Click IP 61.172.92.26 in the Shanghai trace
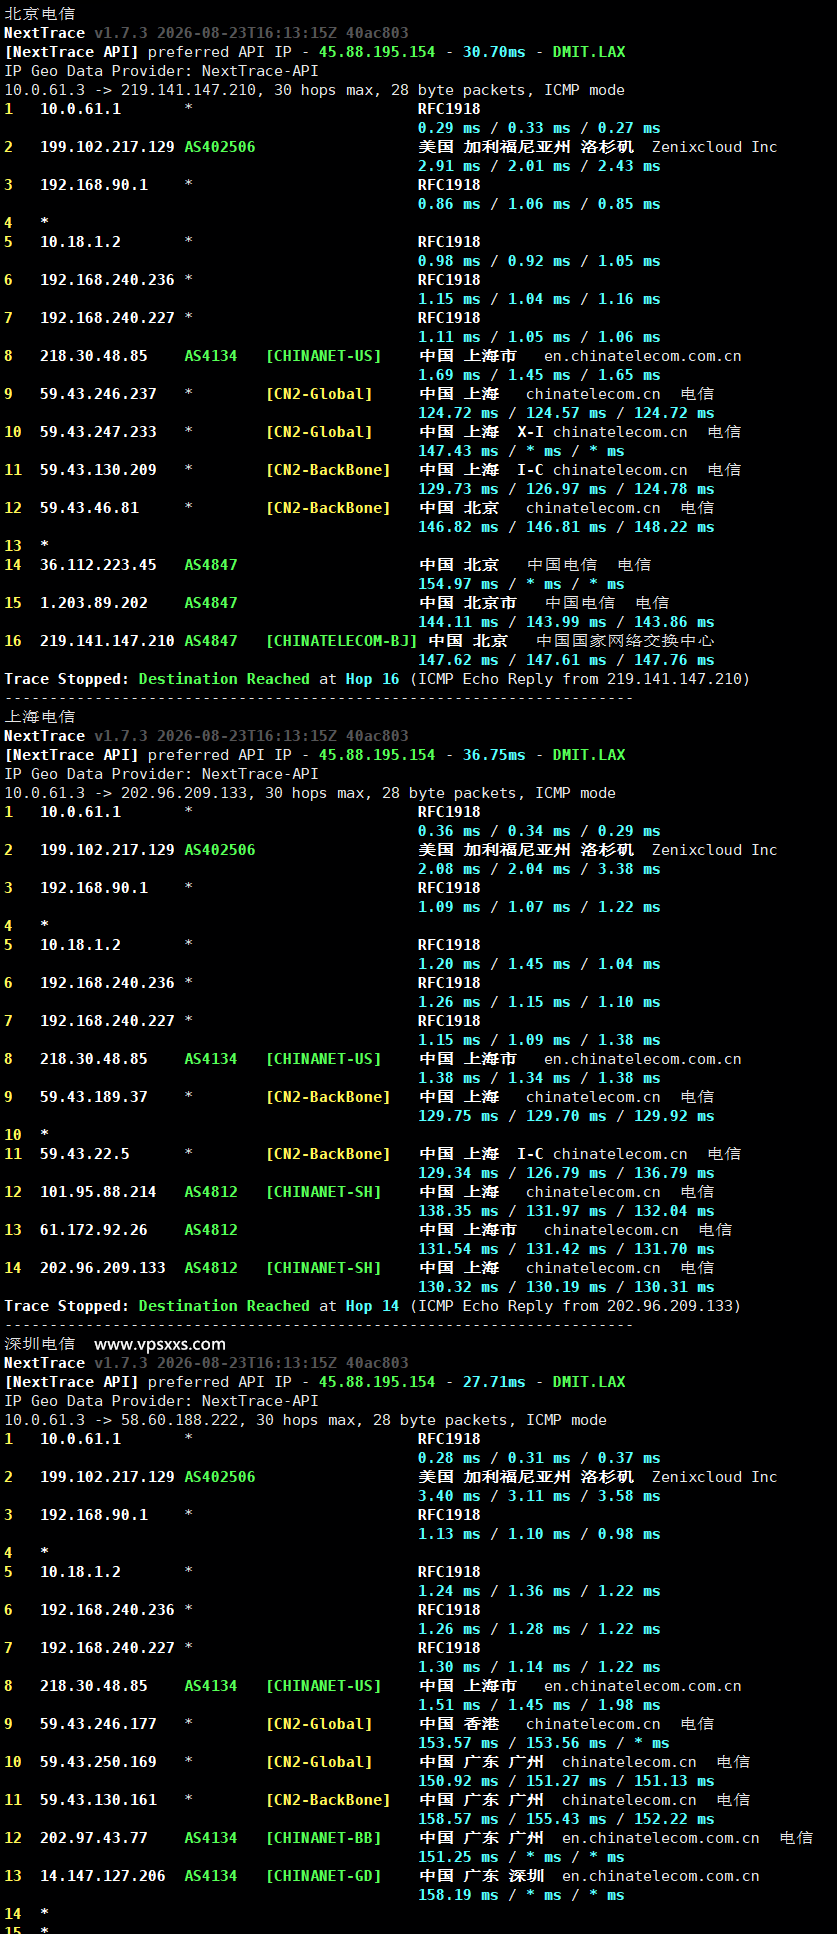 [x=94, y=1230]
